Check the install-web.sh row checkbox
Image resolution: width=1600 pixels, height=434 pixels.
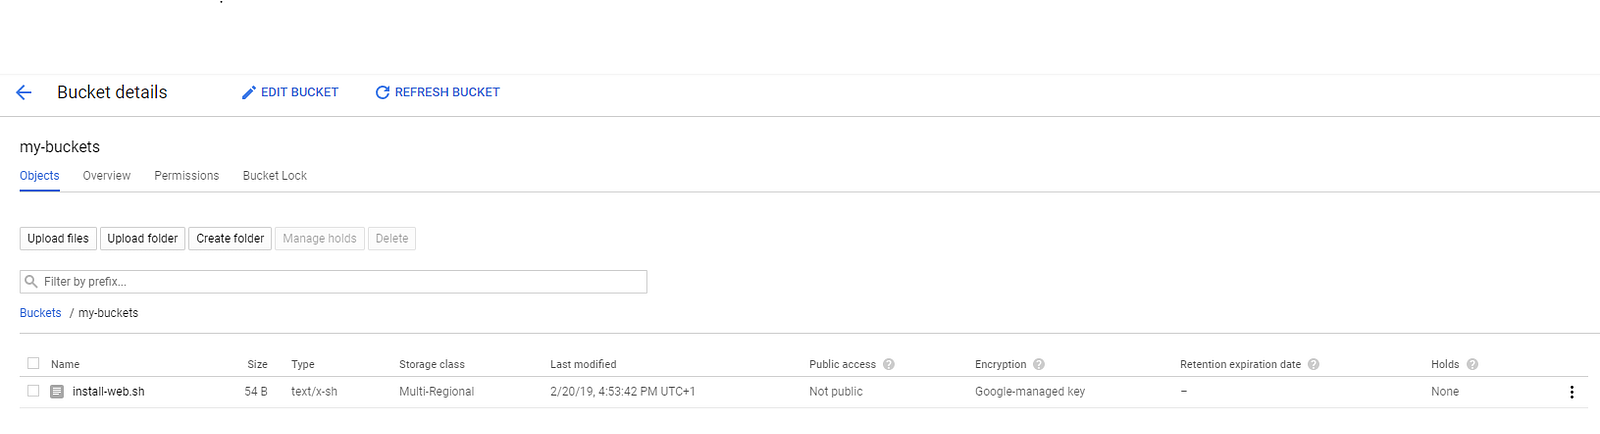(33, 391)
